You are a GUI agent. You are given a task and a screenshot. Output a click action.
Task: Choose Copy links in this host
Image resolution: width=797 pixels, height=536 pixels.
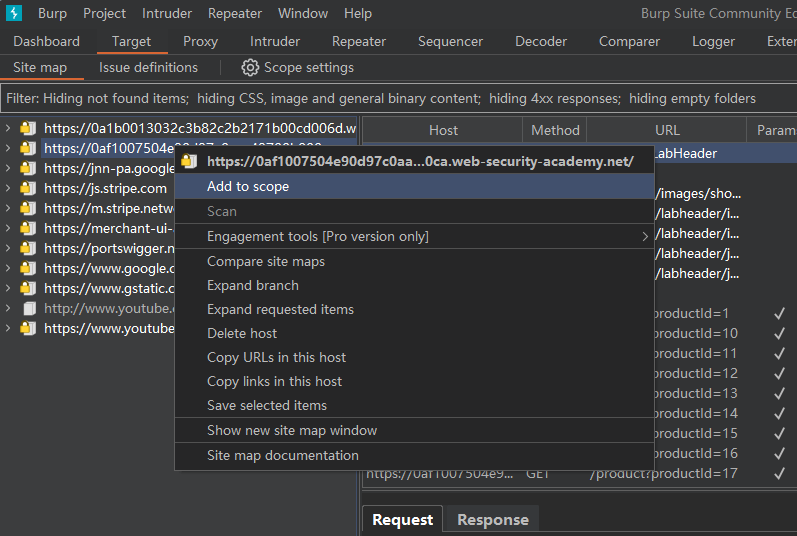(414, 381)
